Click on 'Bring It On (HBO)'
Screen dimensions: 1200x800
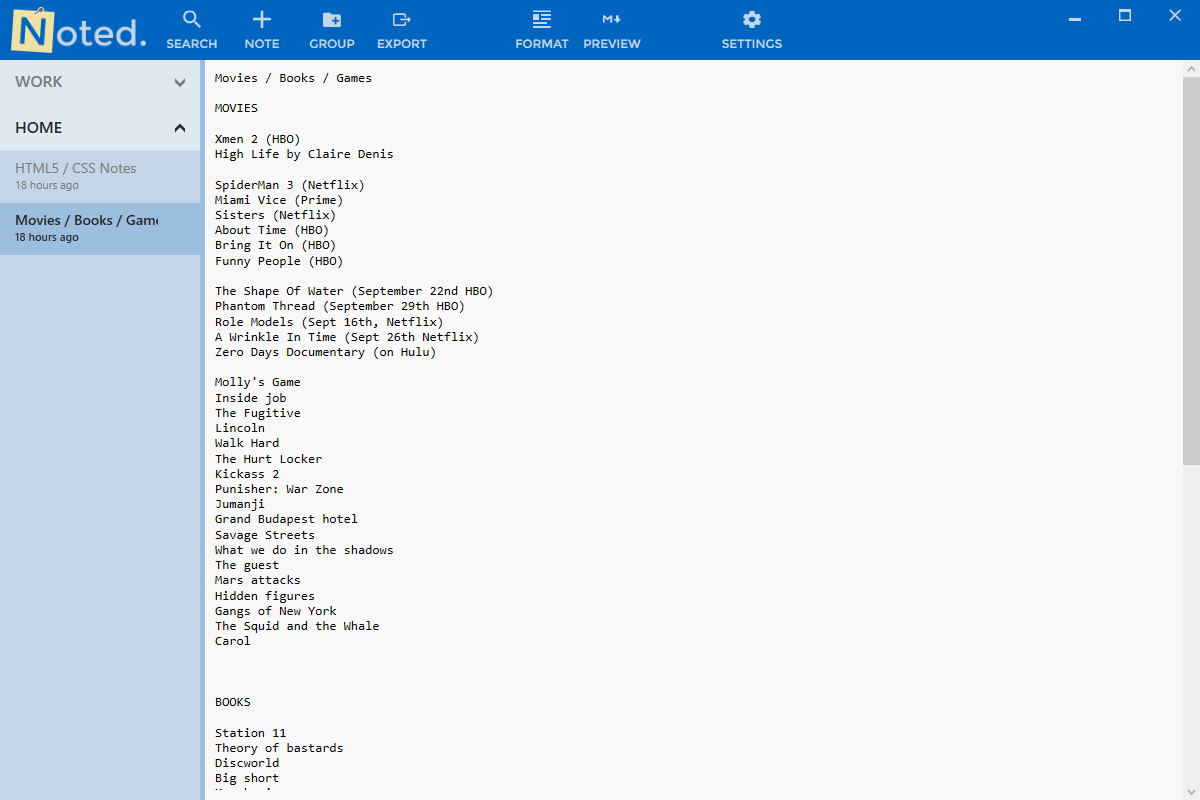(275, 245)
